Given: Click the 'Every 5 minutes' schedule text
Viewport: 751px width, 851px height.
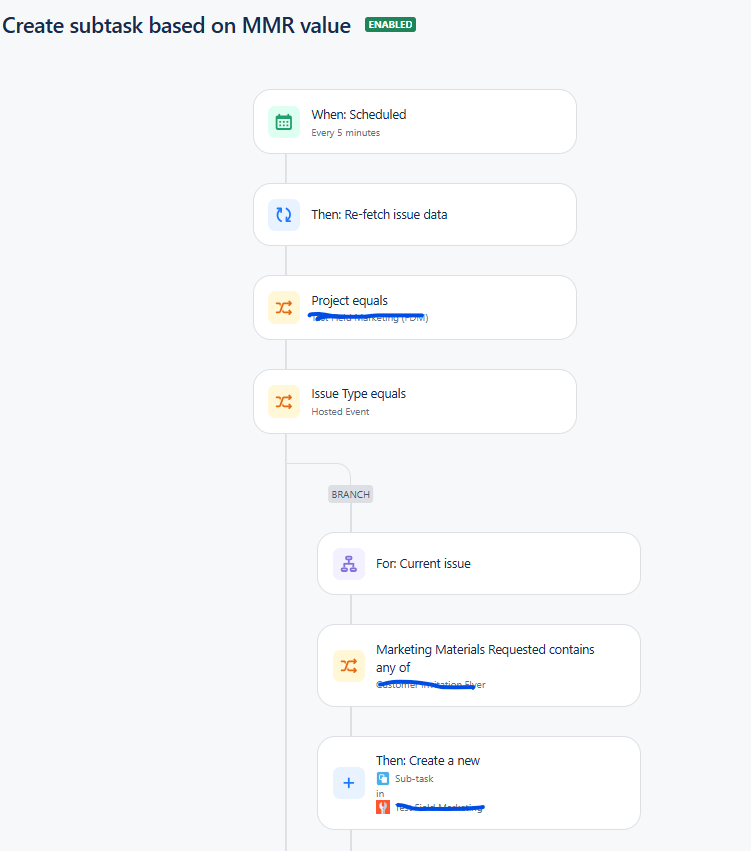Looking at the screenshot, I should 346,133.
